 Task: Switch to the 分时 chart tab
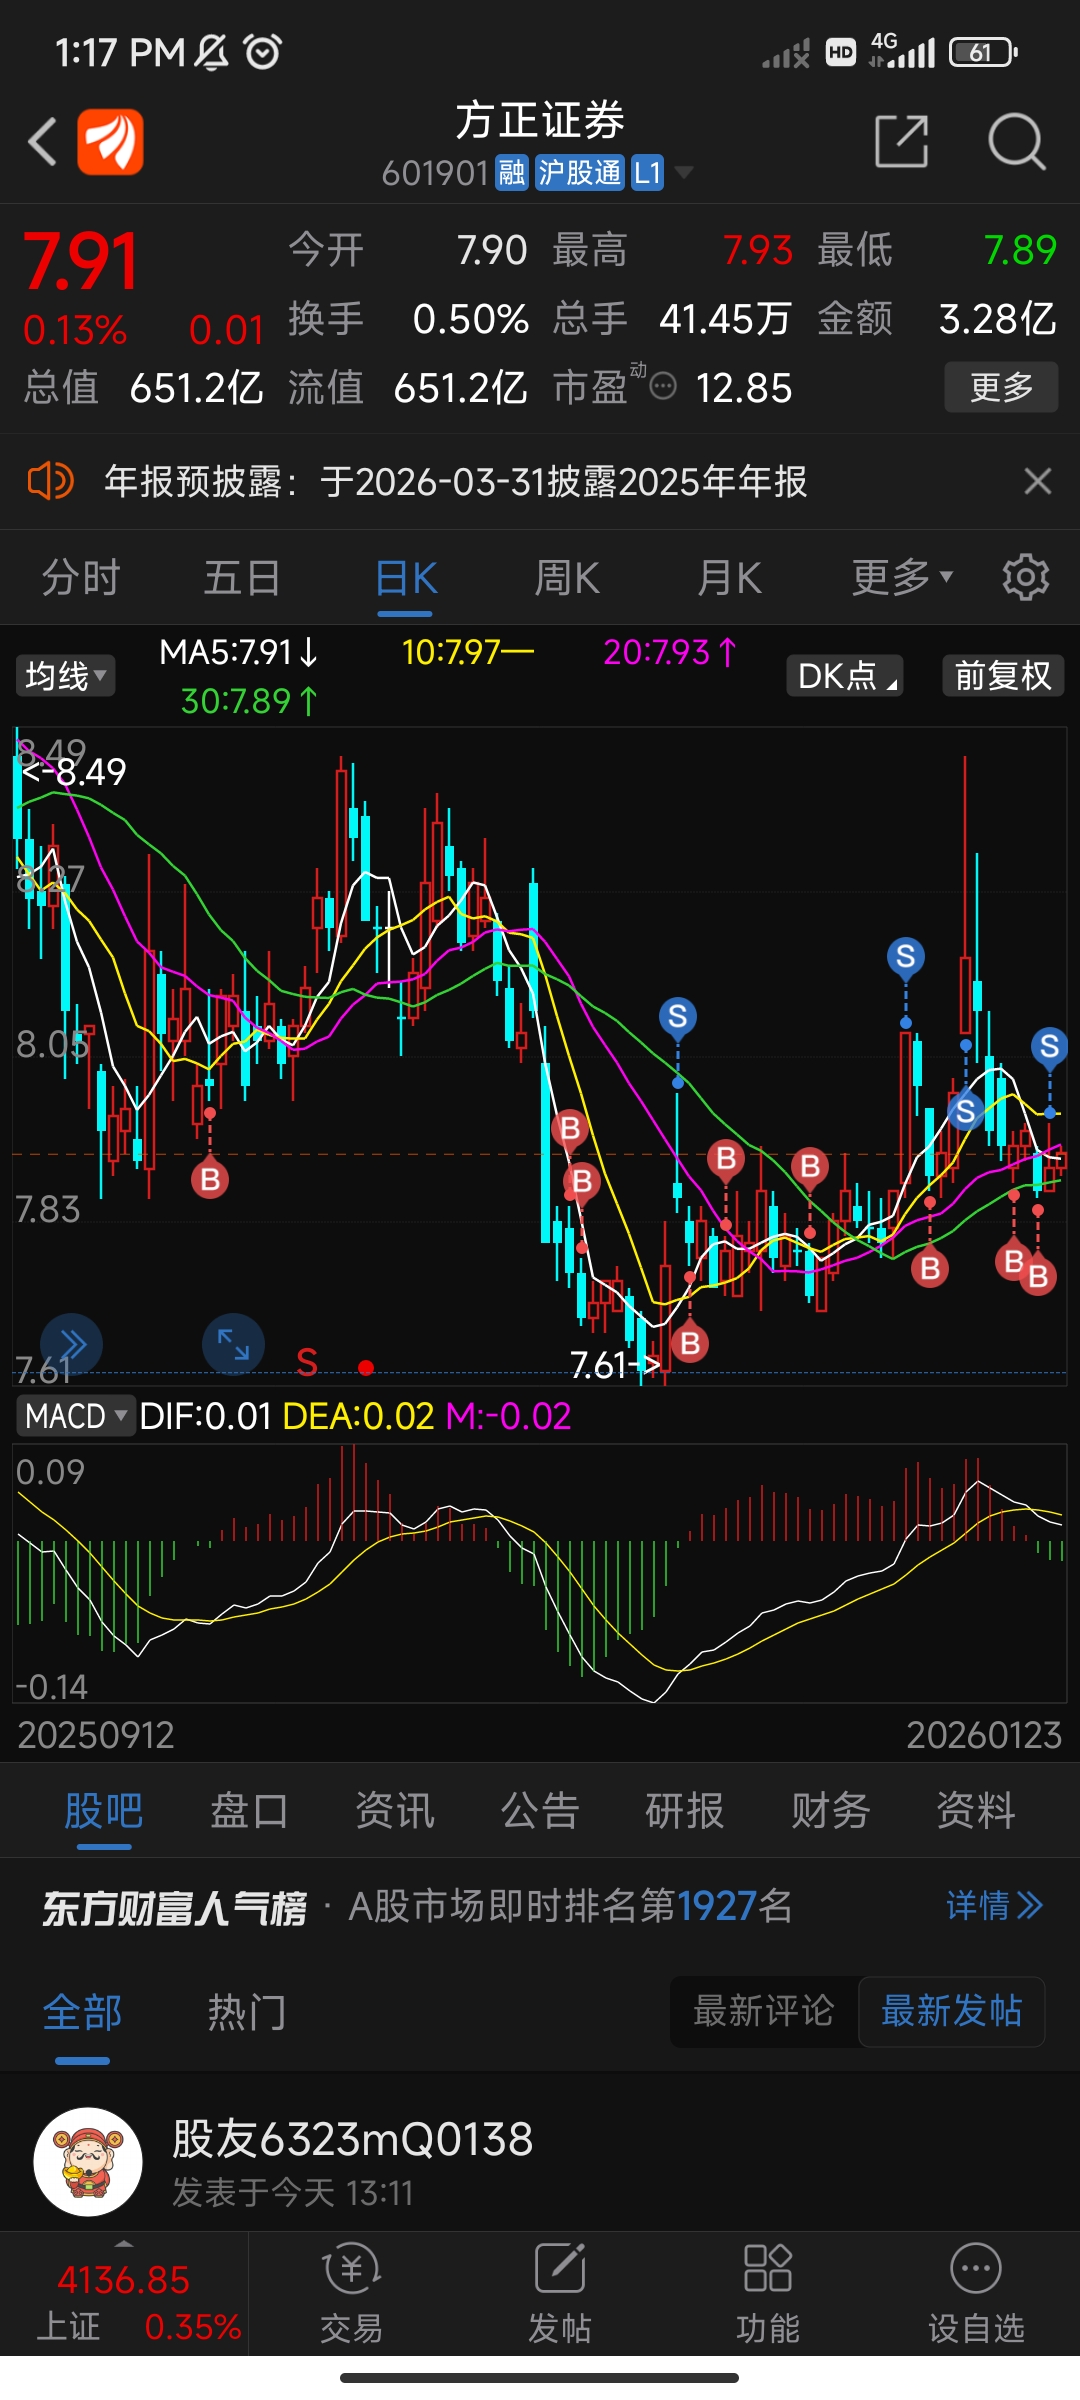click(x=81, y=577)
